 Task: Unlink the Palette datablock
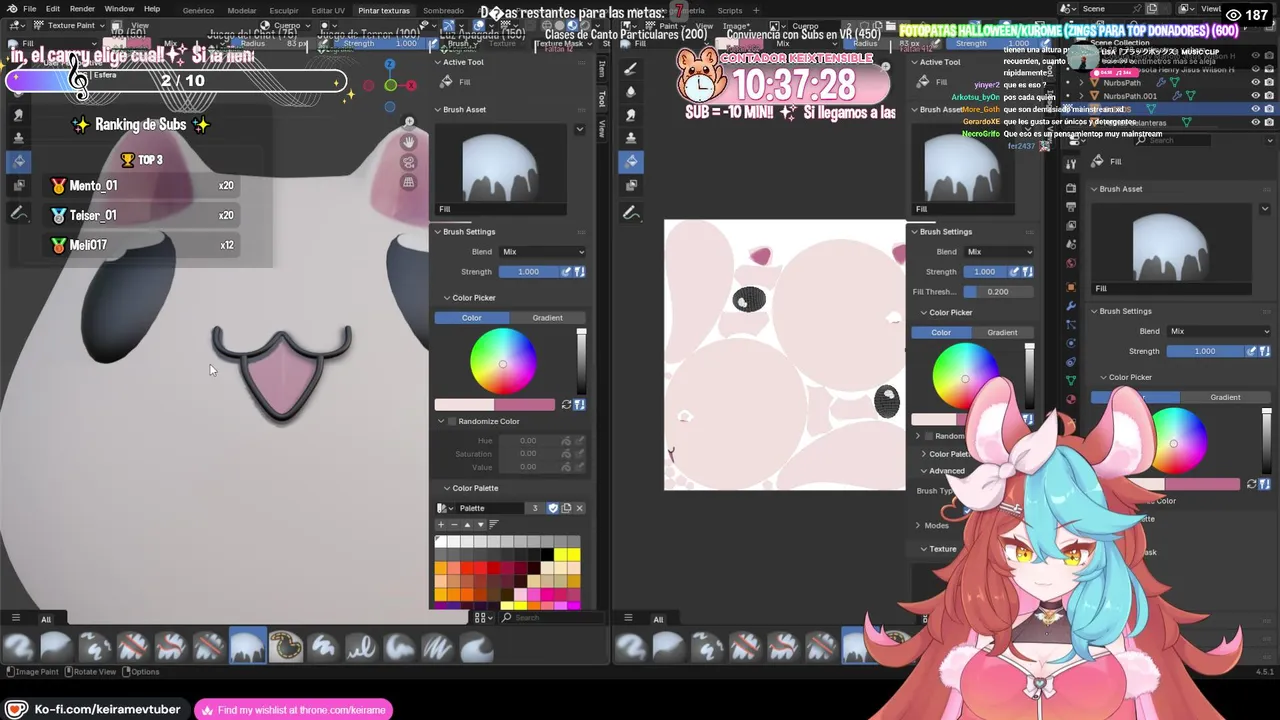coord(579,508)
